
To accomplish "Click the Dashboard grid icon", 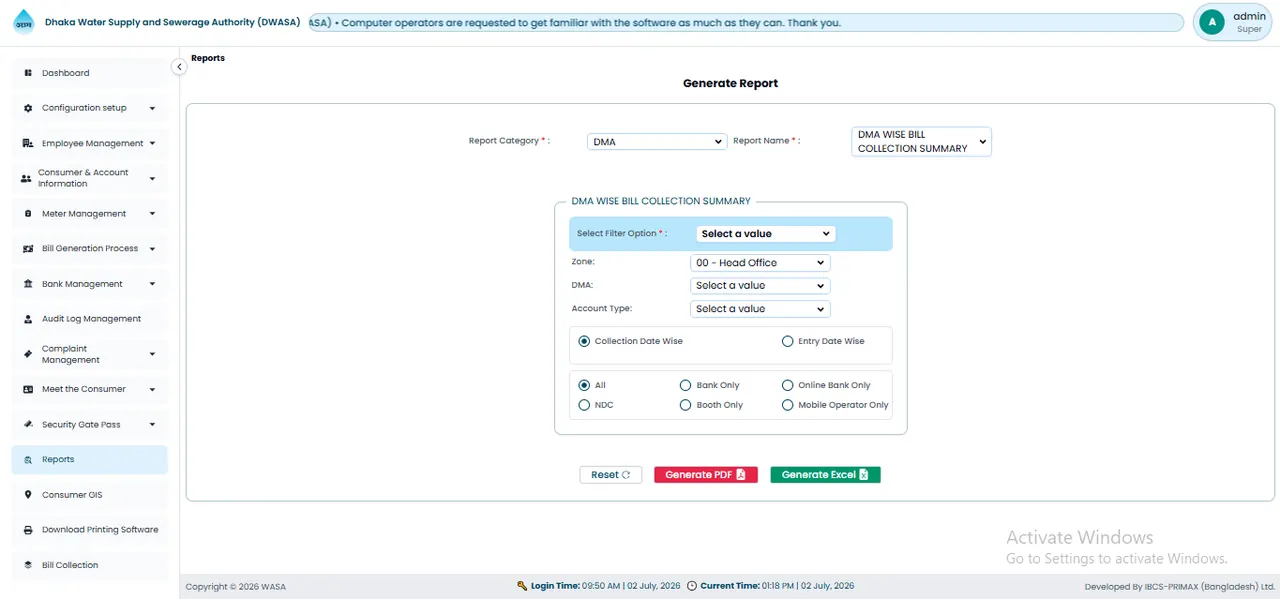I will click(28, 73).
